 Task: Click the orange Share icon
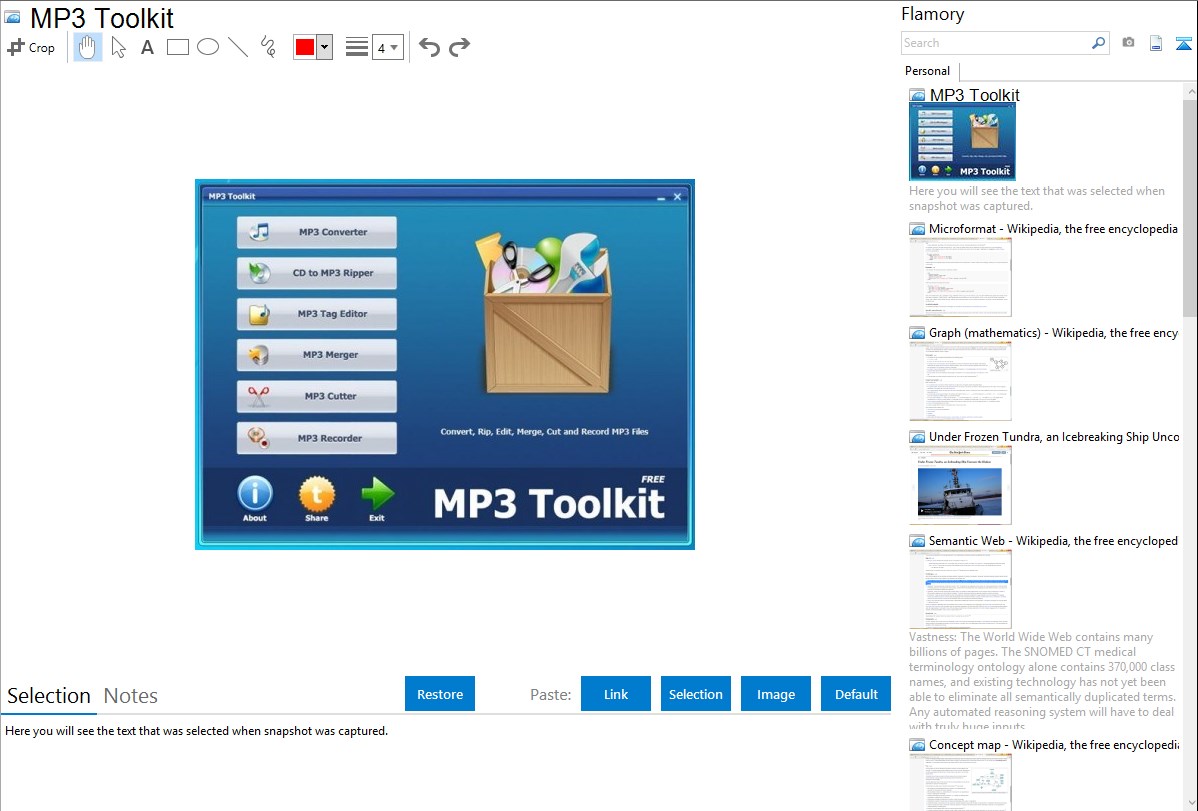[316, 494]
